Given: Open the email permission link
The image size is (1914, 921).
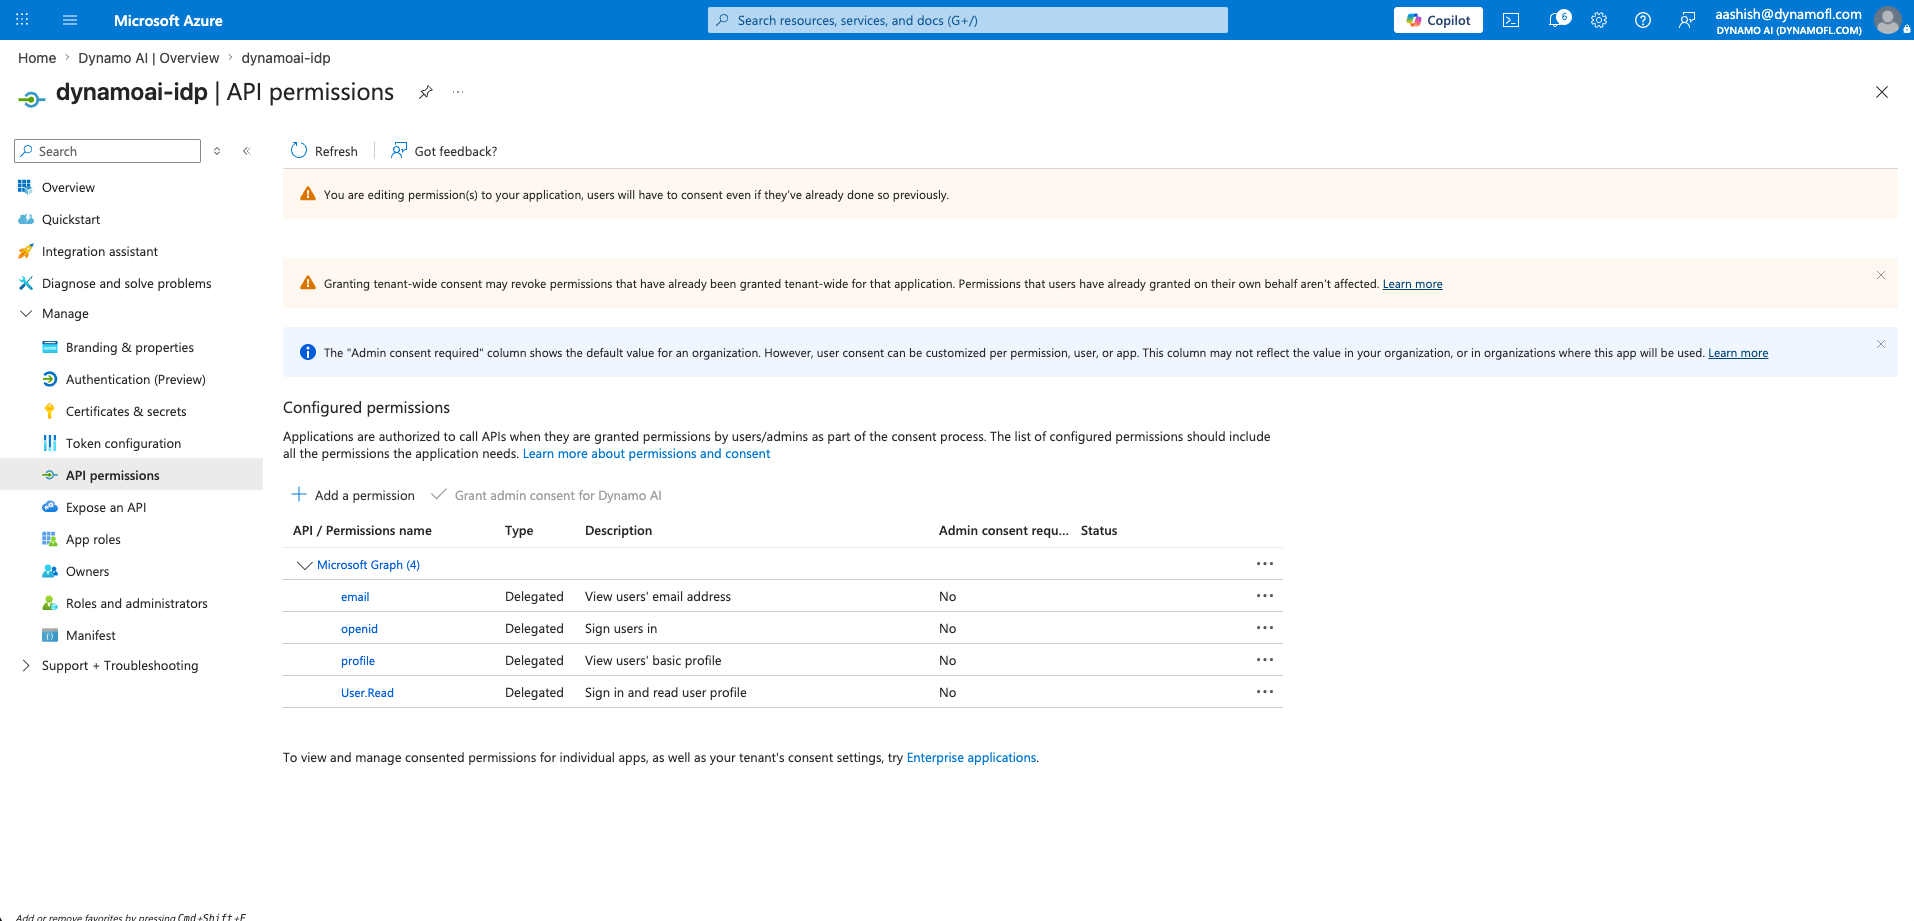Looking at the screenshot, I should coord(355,597).
